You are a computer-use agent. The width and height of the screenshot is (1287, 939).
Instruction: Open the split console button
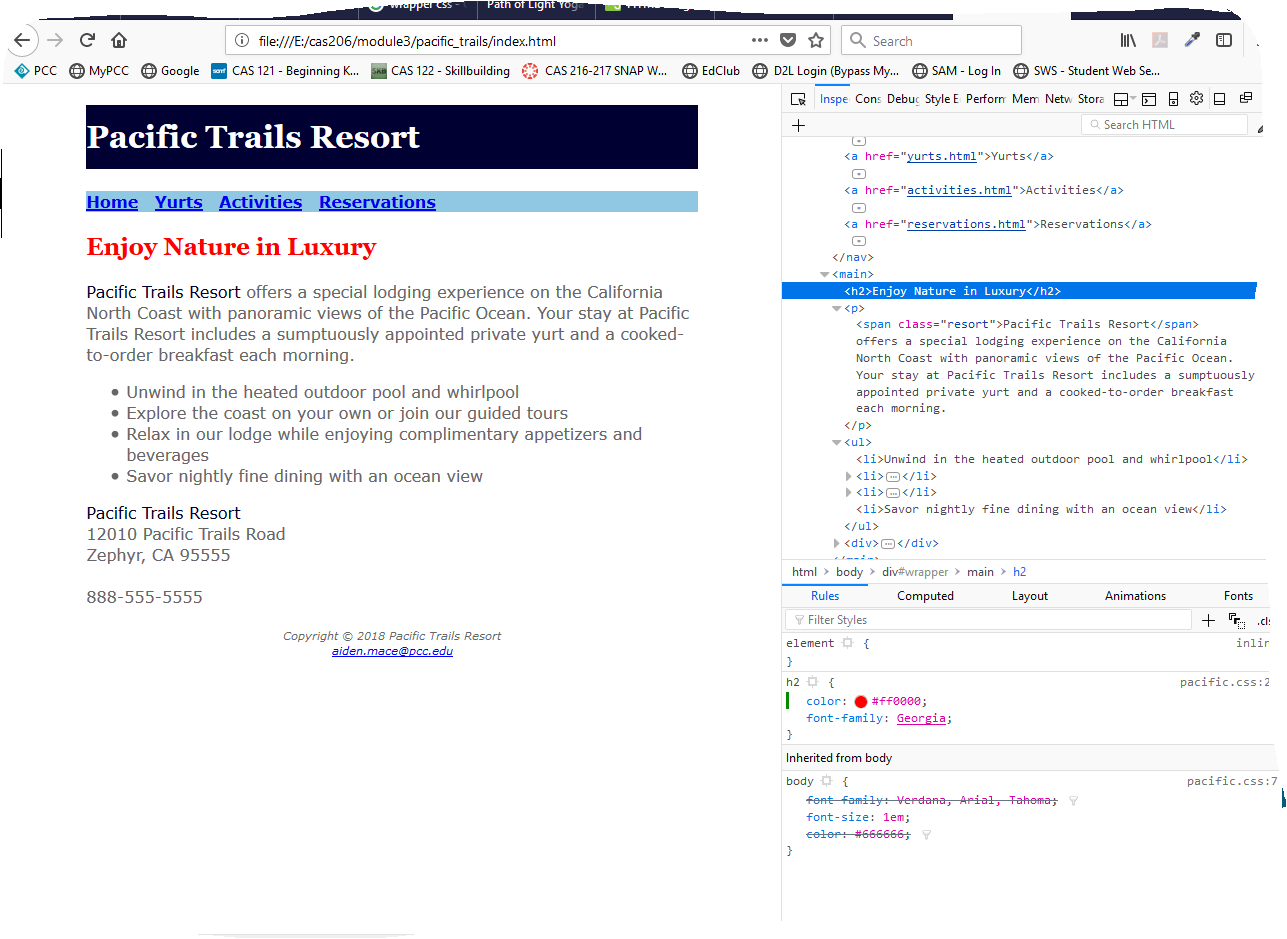click(x=1149, y=99)
